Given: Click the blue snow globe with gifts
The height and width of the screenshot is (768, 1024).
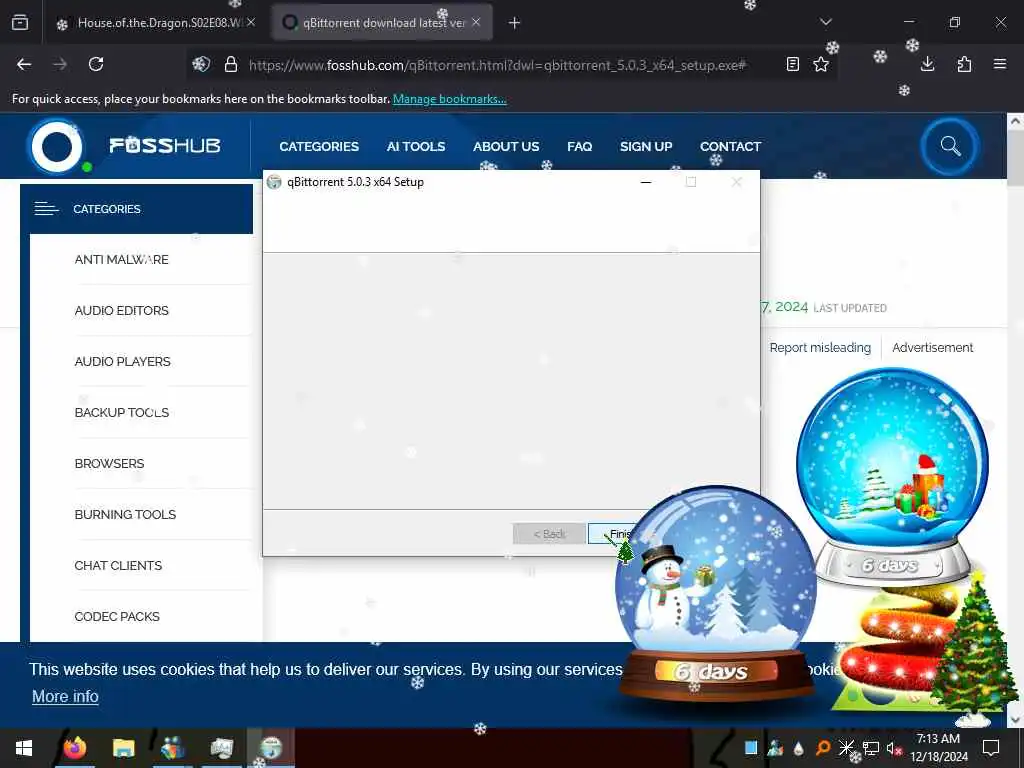Looking at the screenshot, I should click(892, 477).
